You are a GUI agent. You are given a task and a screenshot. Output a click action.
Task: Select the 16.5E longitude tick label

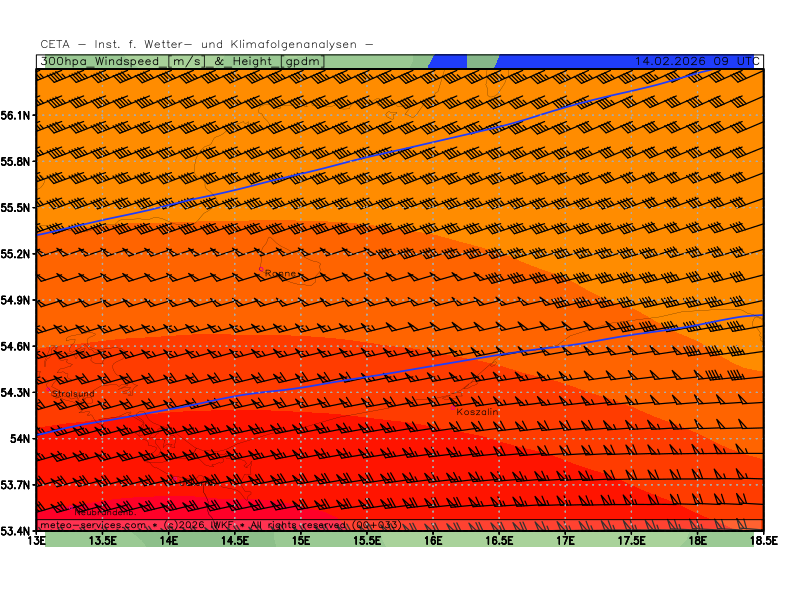[x=499, y=540]
